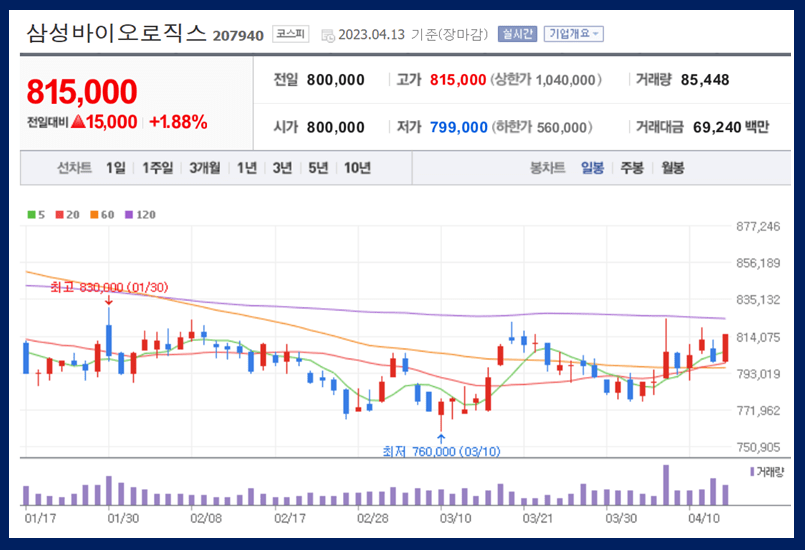Click the 전일 value 800,000
This screenshot has width=805, height=550.
336,80
